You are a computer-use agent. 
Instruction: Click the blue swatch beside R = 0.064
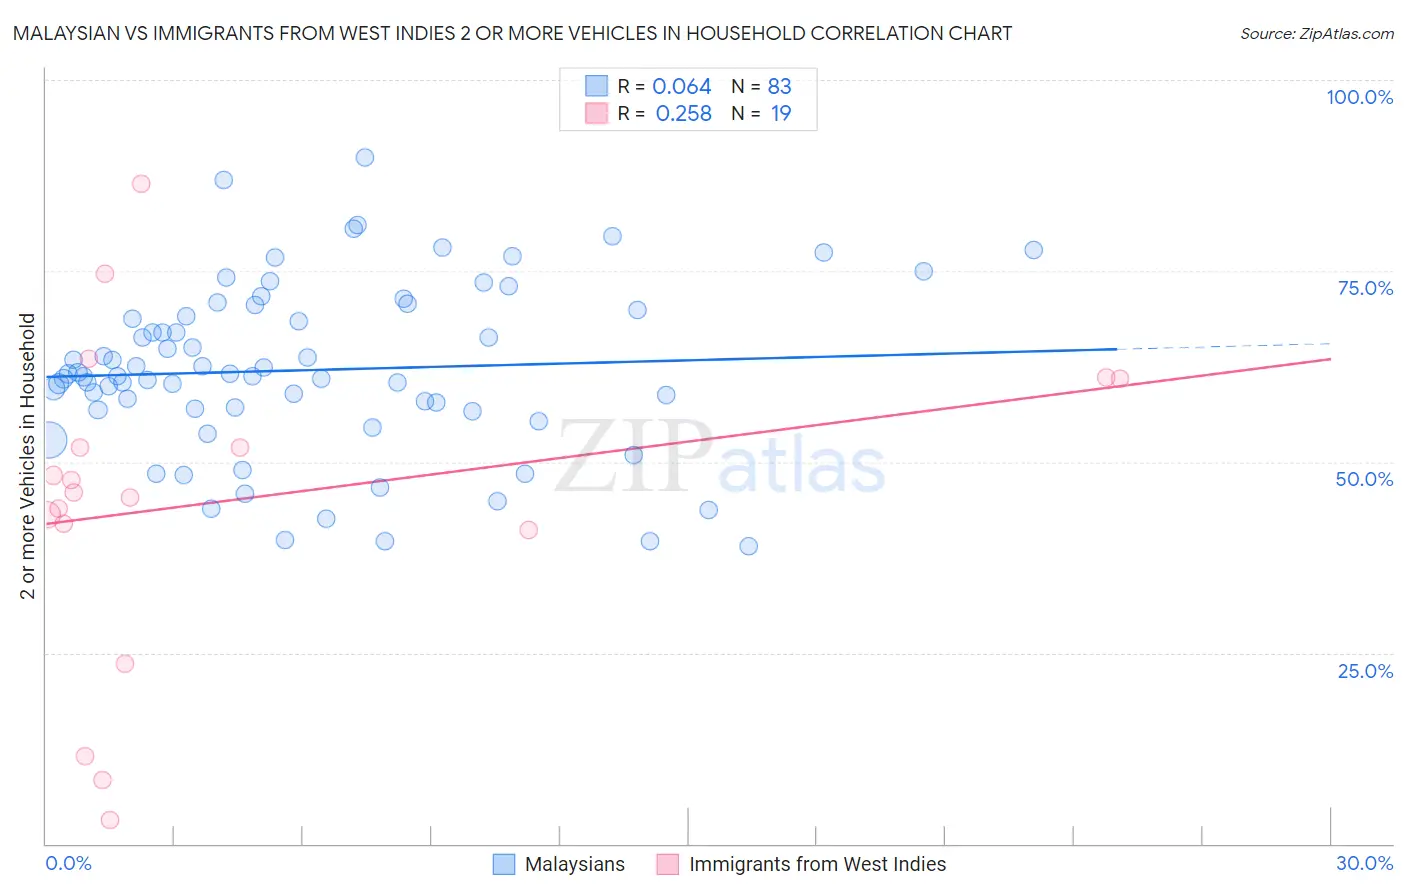[597, 86]
